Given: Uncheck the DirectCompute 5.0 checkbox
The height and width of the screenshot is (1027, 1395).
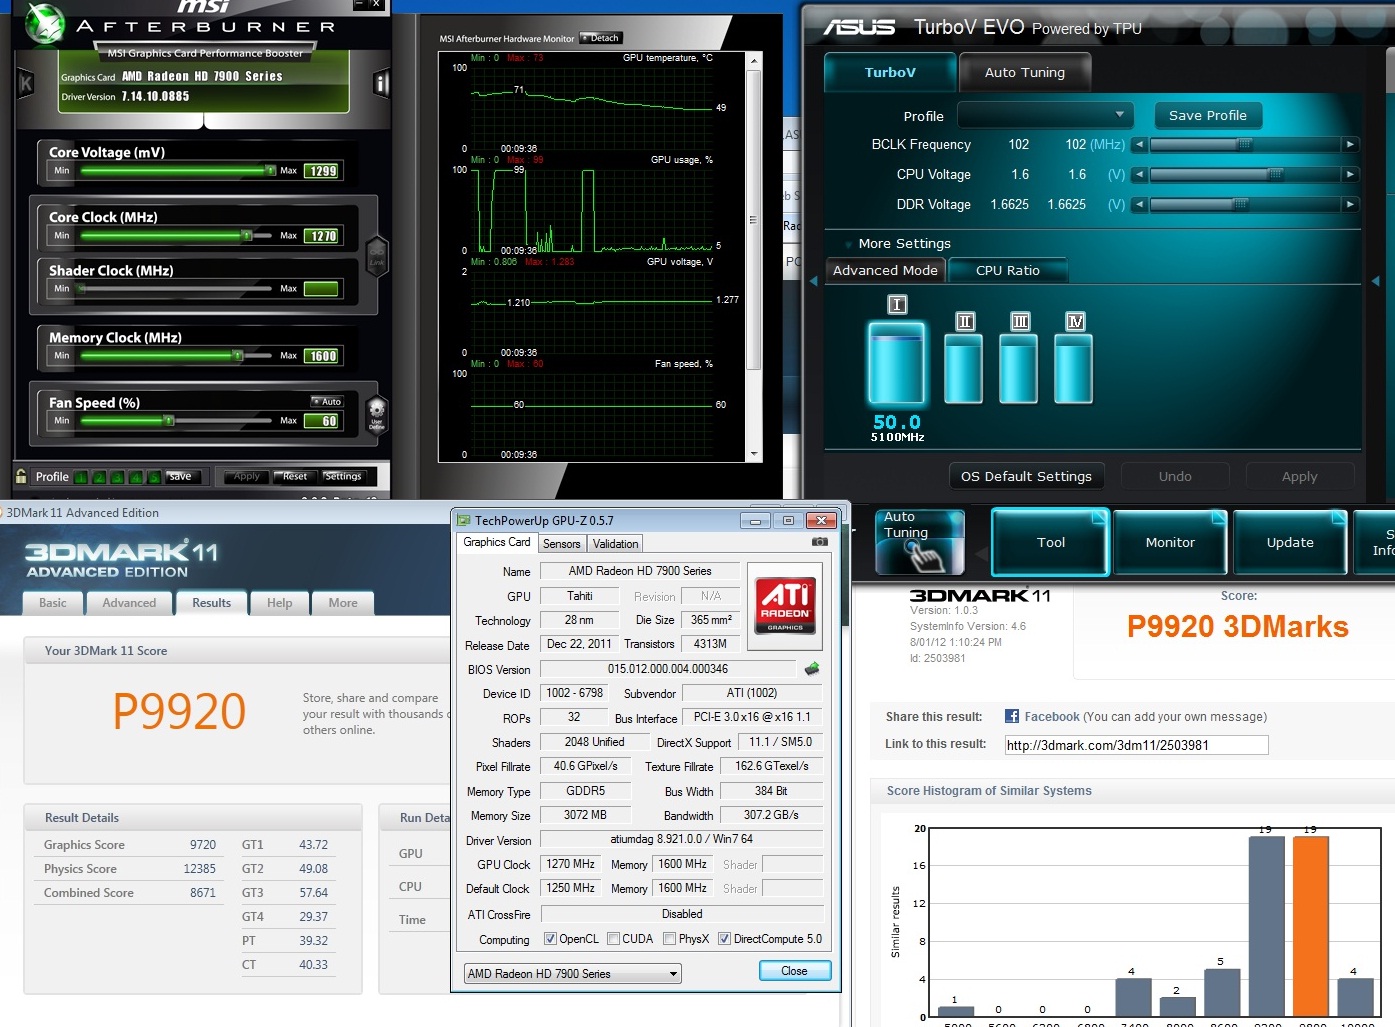Looking at the screenshot, I should pyautogui.click(x=724, y=939).
